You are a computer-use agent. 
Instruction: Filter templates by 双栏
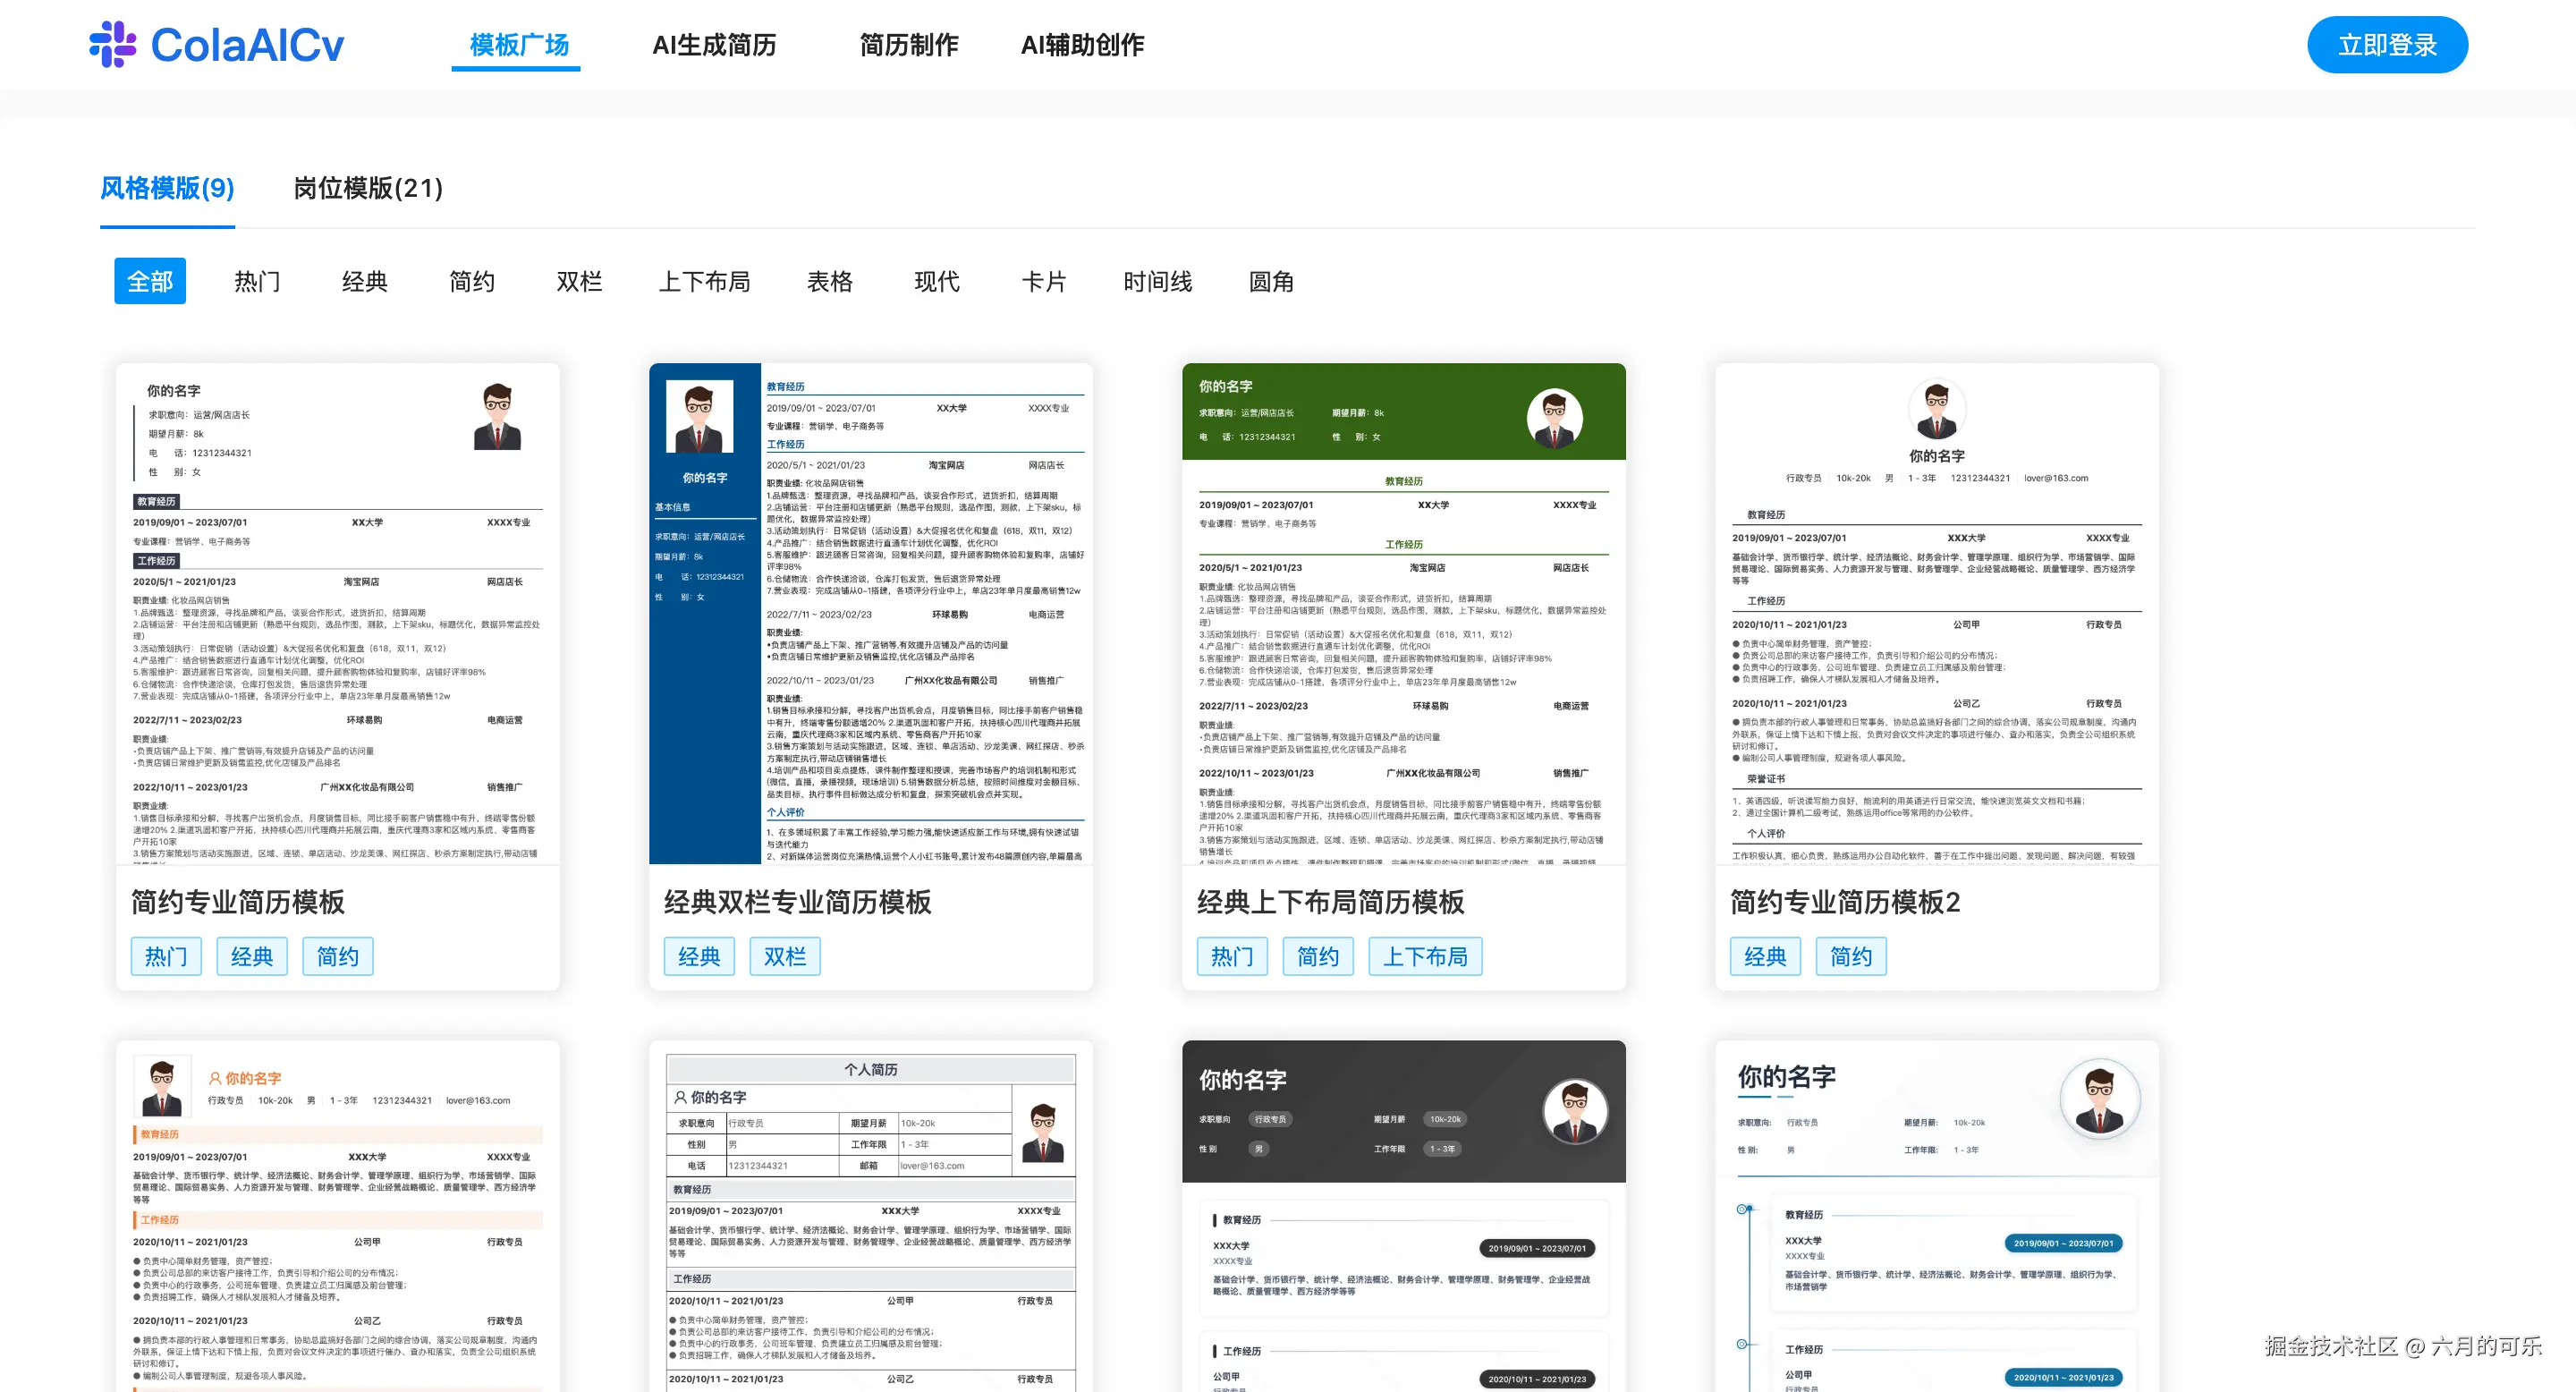tap(579, 281)
